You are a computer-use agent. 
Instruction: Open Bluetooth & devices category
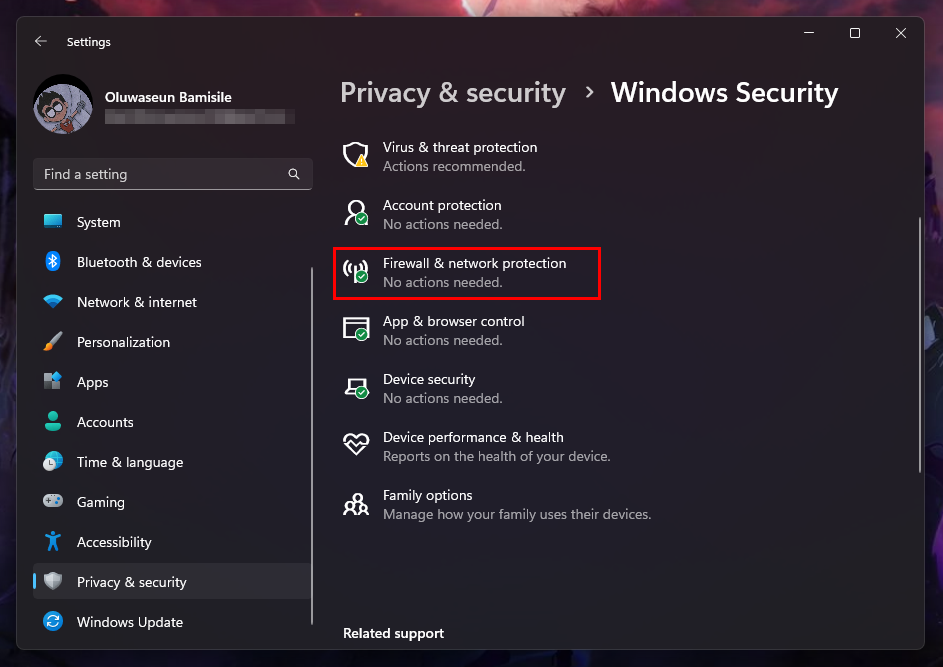pos(173,262)
